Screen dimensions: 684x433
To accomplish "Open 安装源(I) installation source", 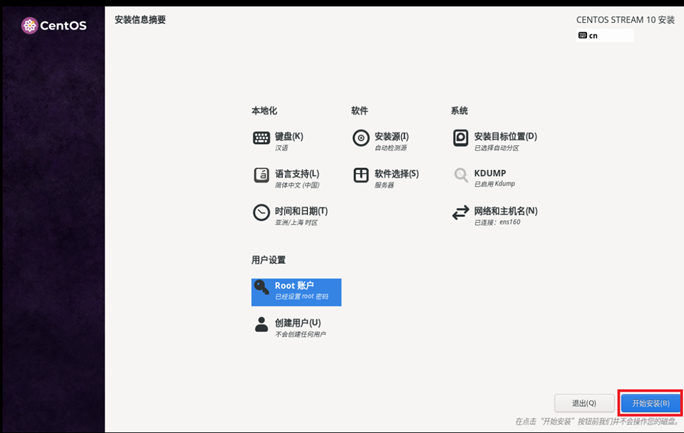I will pos(391,136).
